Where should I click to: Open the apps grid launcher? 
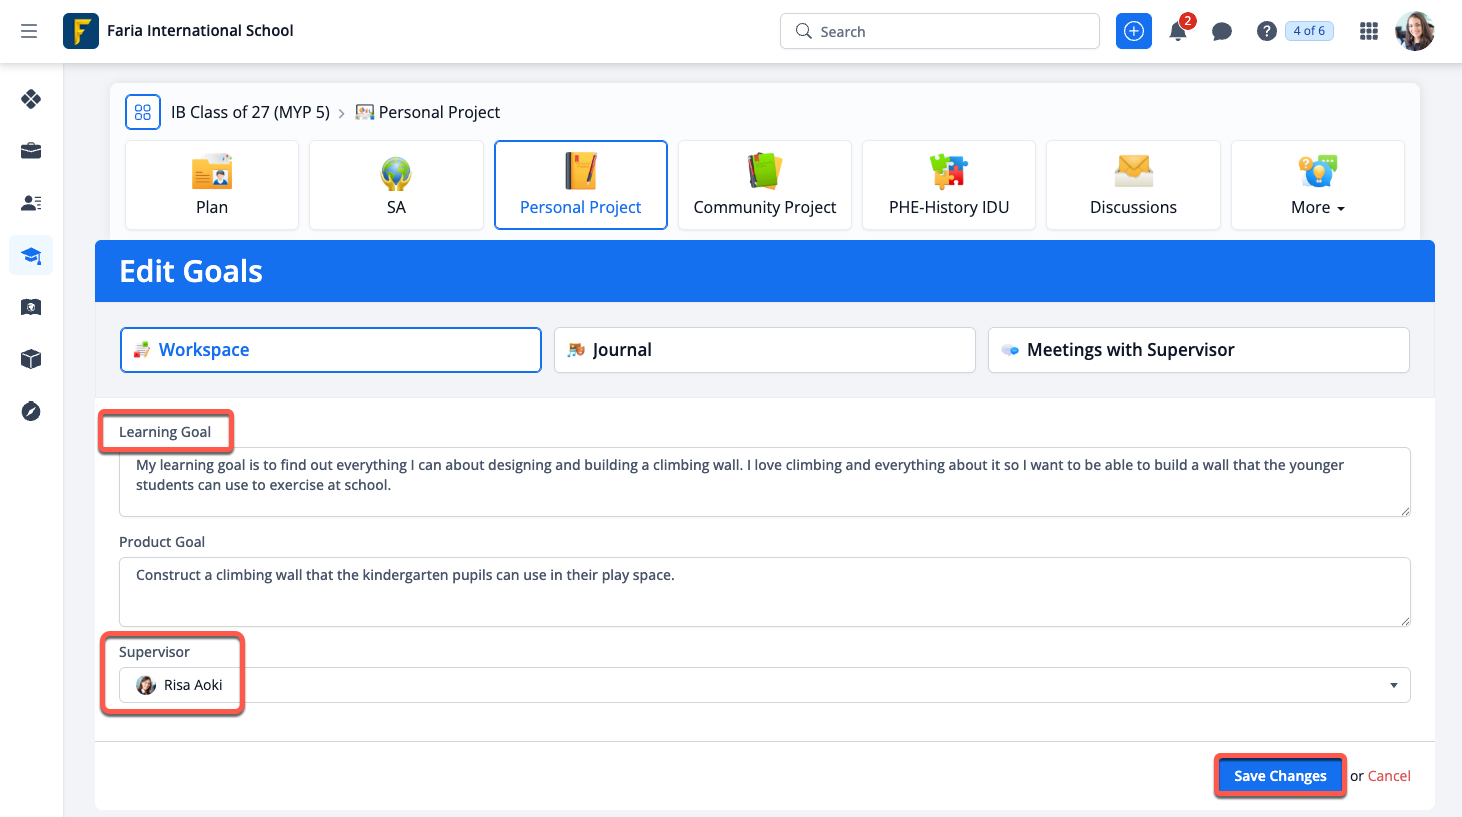(x=1369, y=31)
